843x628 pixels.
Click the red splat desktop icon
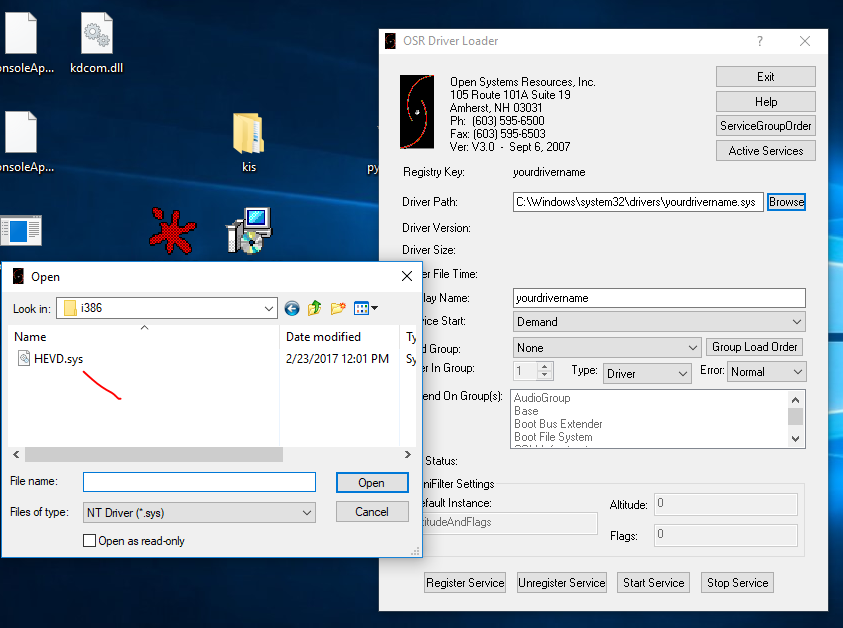point(172,230)
